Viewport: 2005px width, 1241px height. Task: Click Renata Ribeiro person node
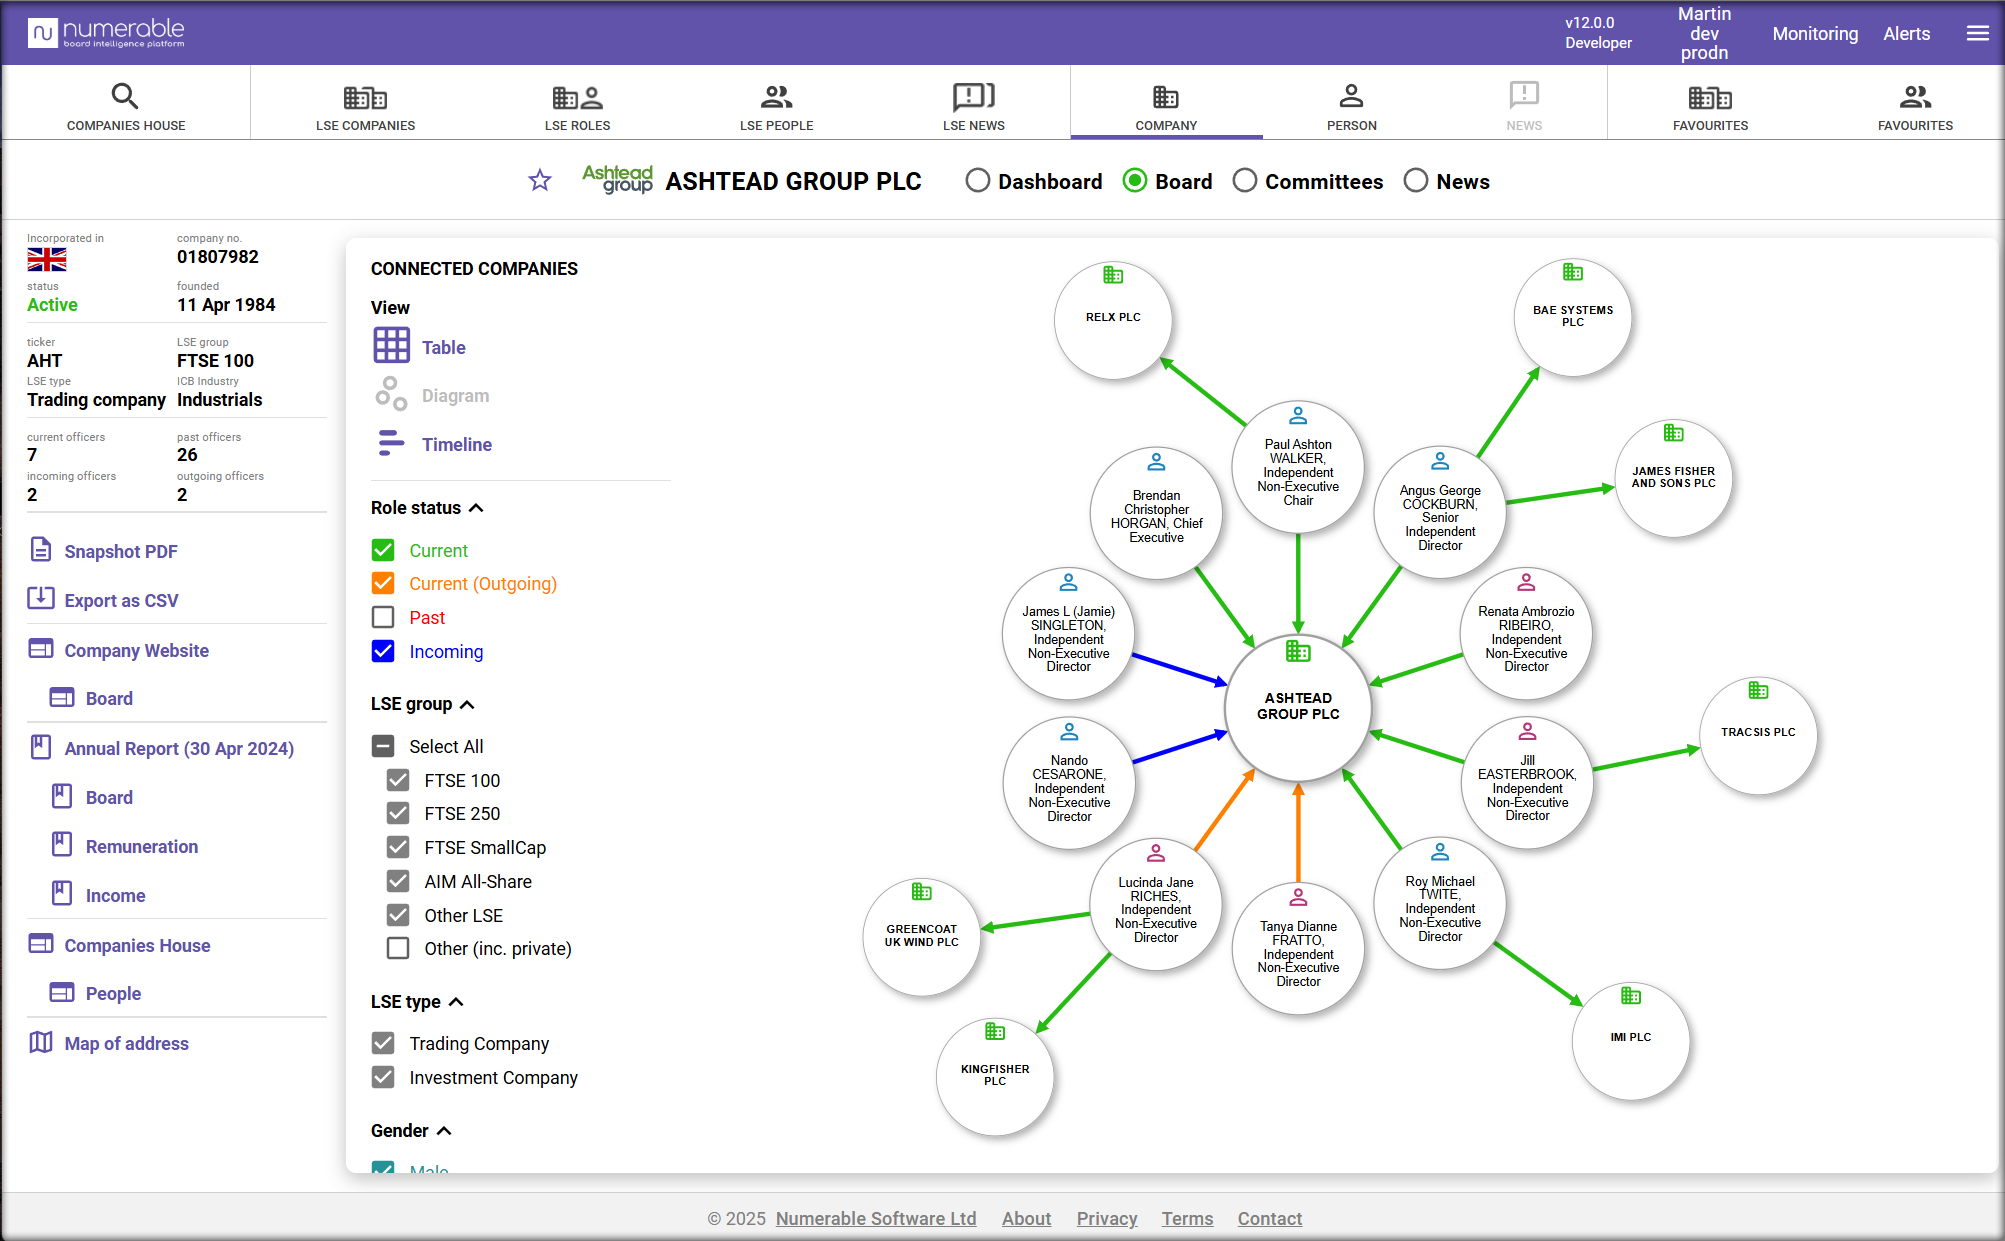1526,633
